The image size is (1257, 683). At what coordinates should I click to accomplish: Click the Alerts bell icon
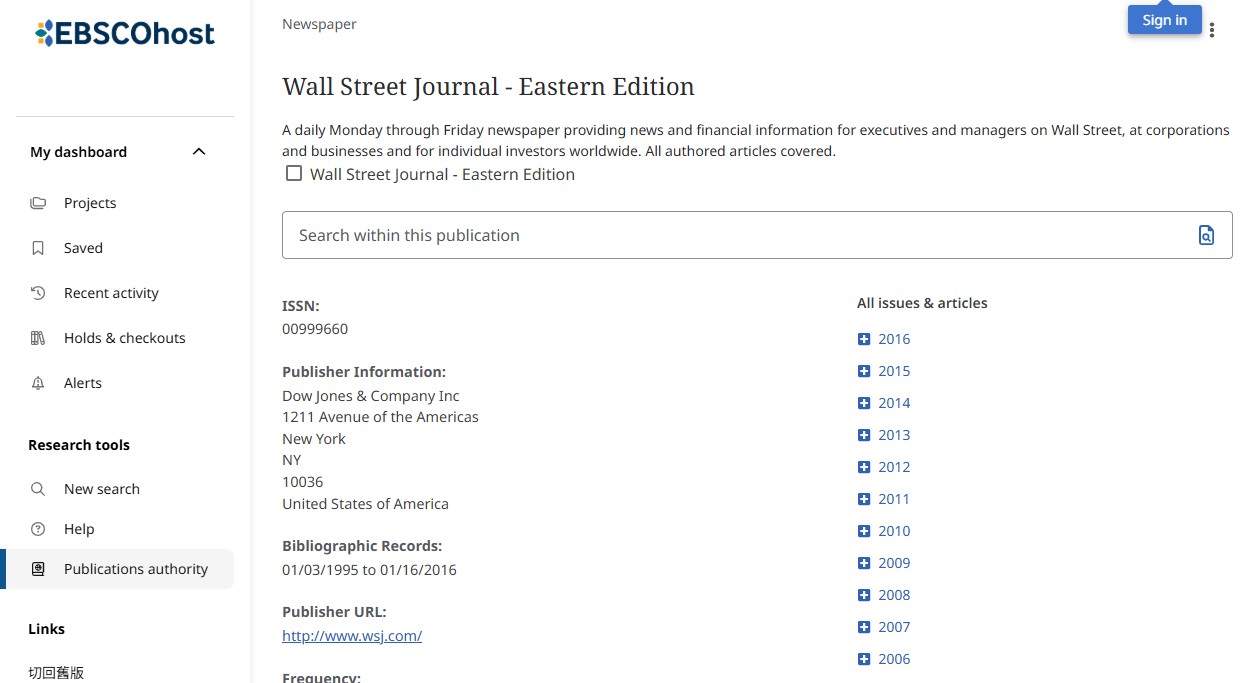(x=38, y=383)
